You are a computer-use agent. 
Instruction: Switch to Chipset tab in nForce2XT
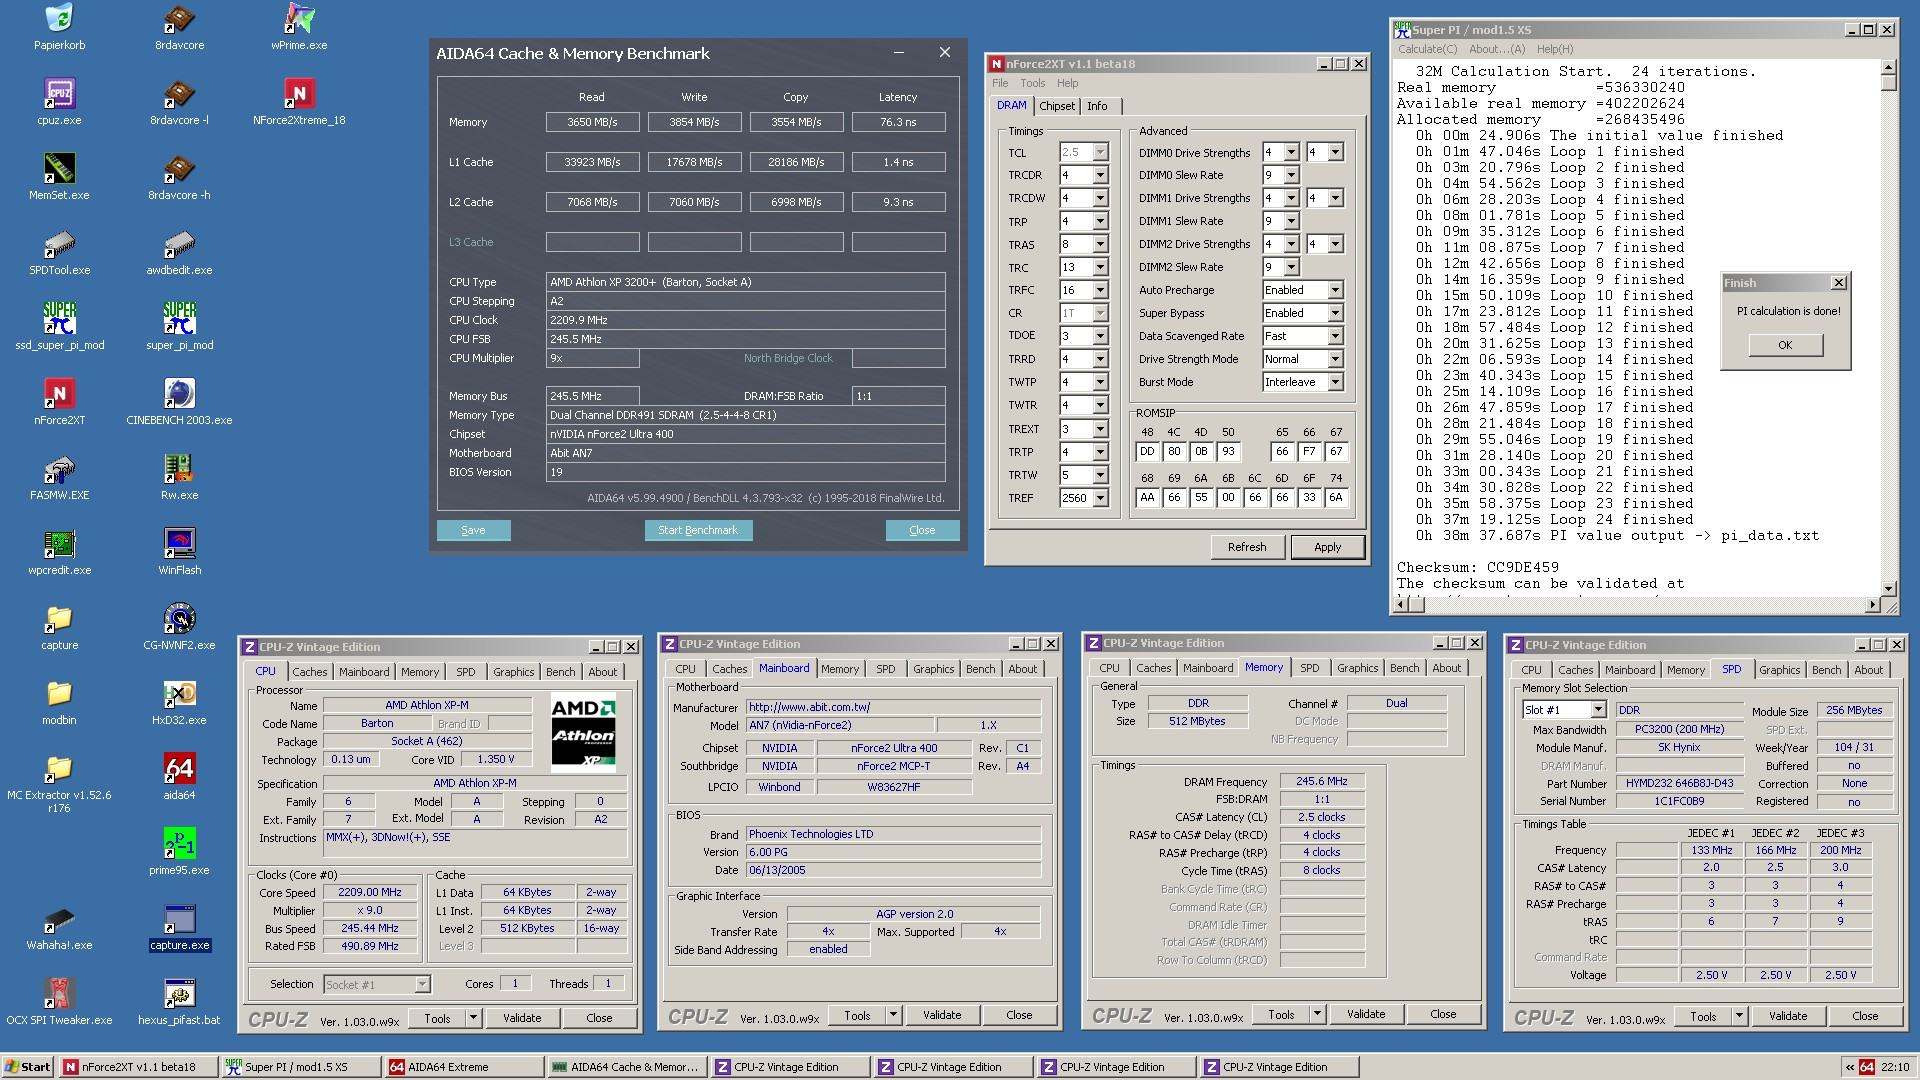click(1056, 106)
